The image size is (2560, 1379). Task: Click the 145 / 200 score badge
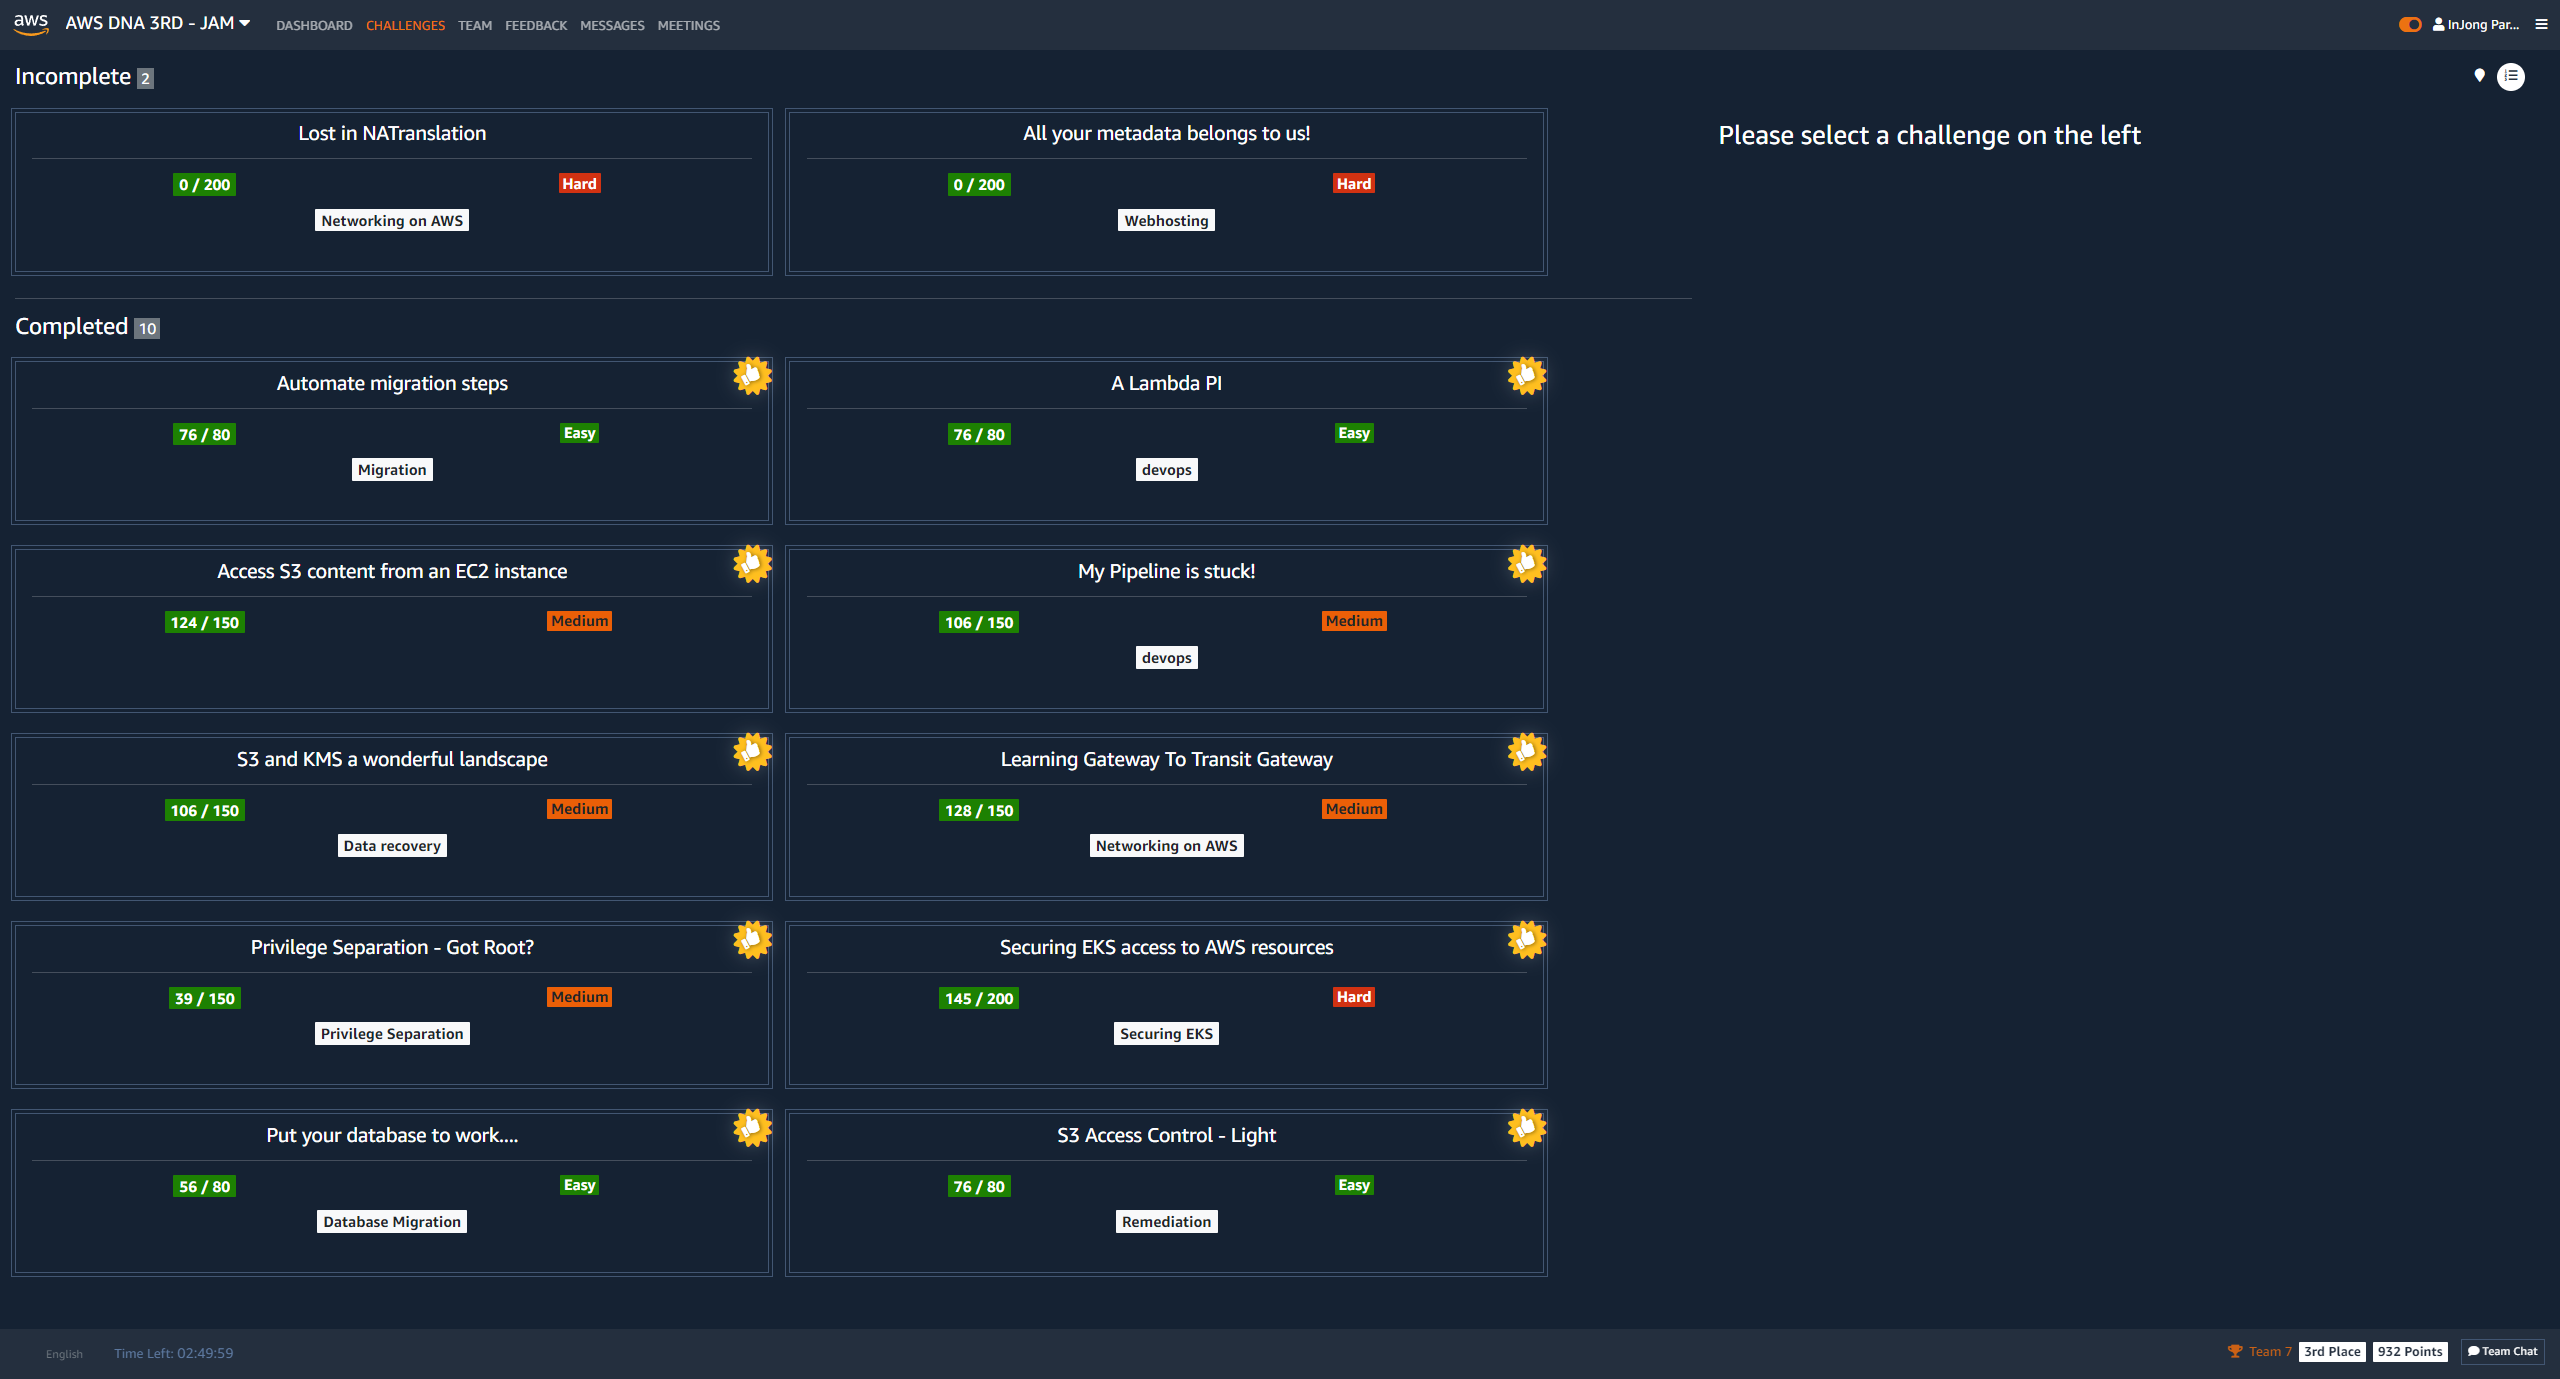979,998
